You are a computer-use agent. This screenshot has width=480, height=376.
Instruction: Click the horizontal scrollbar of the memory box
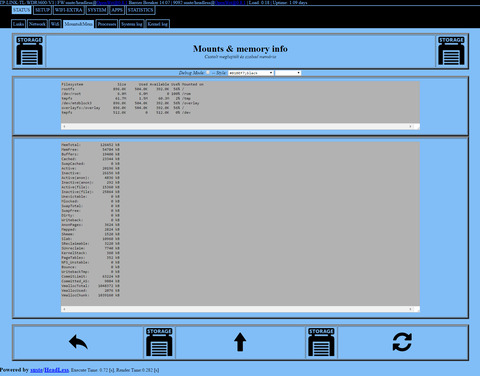(237, 309)
